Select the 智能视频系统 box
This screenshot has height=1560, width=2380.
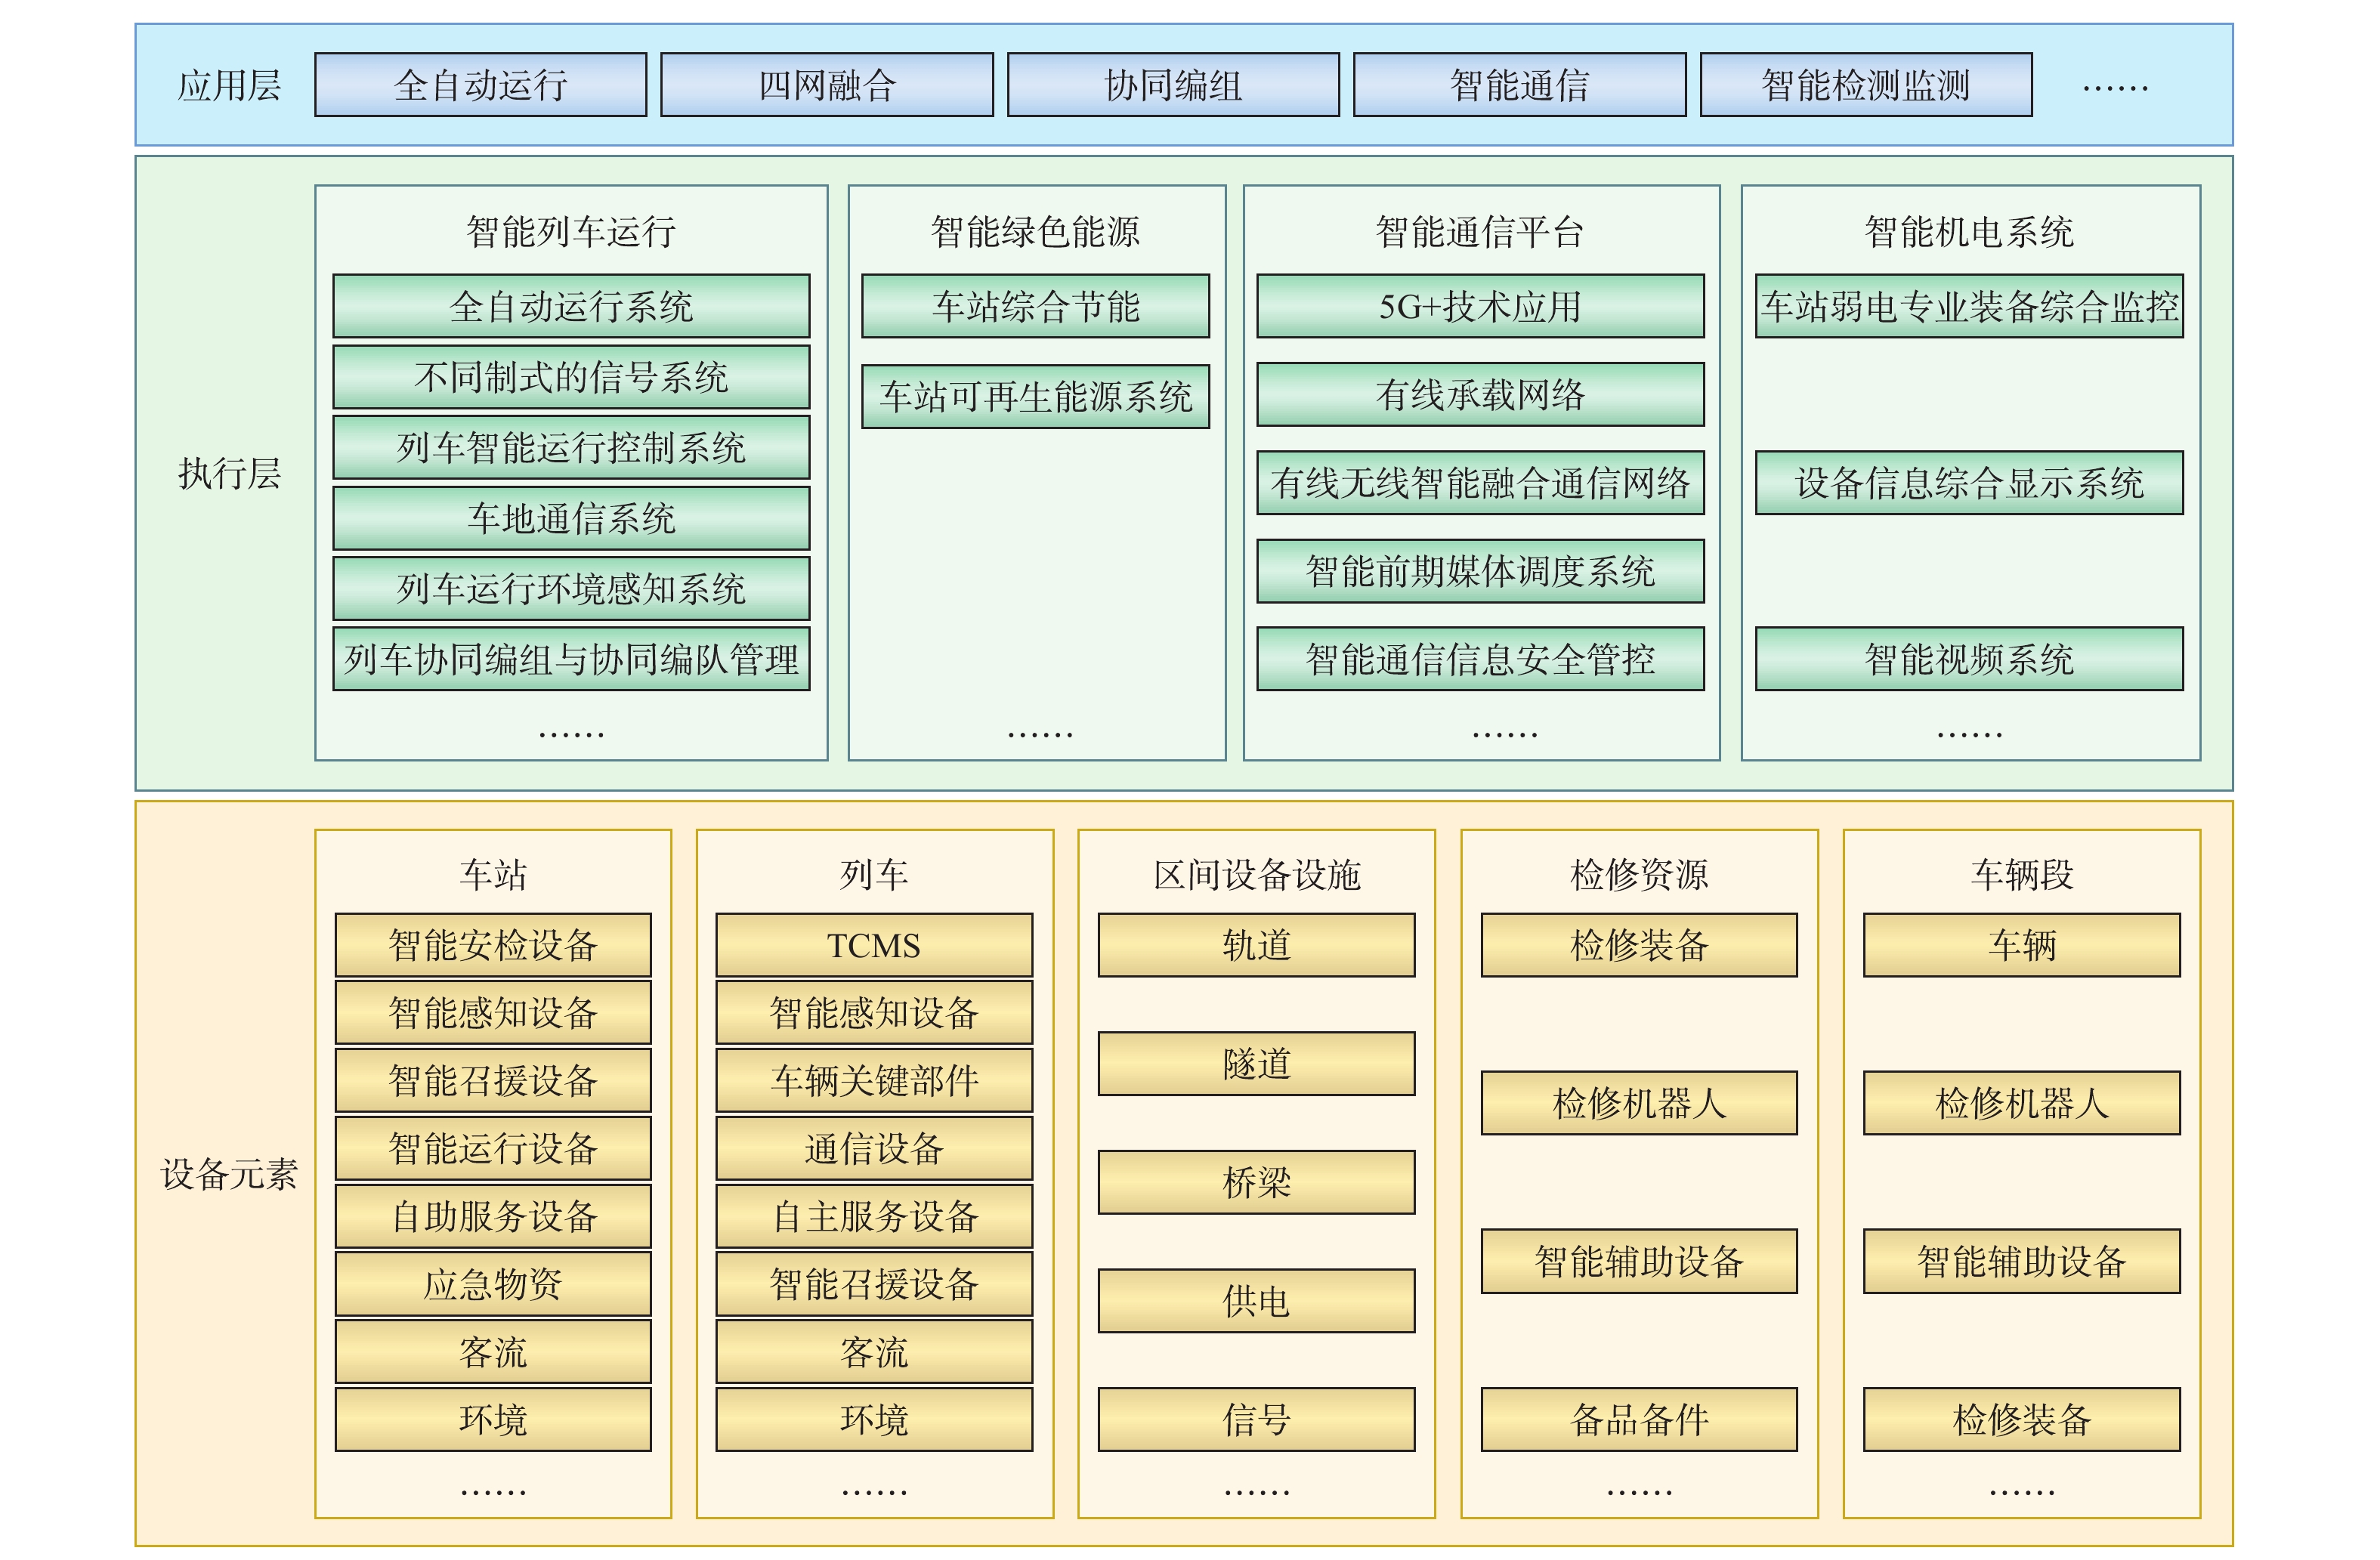click(1968, 659)
